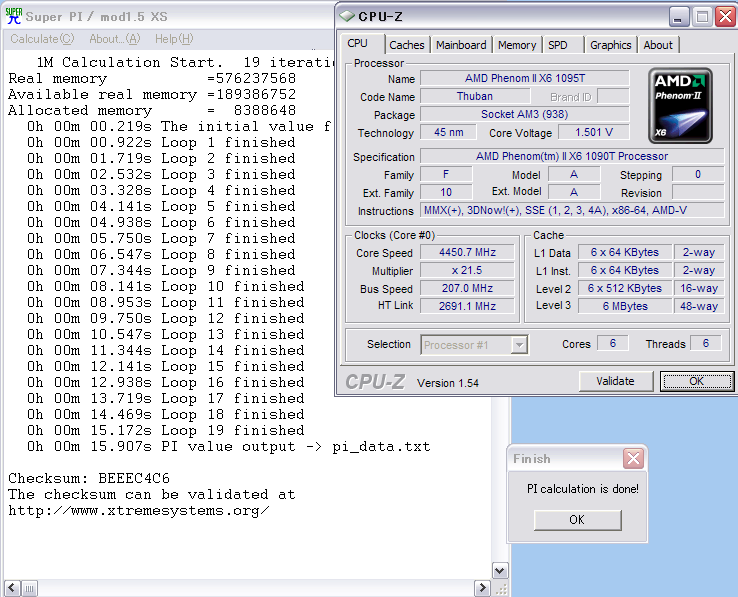
Task: Click the 'Loop 1 finished' line
Action: pyautogui.click(x=161, y=142)
